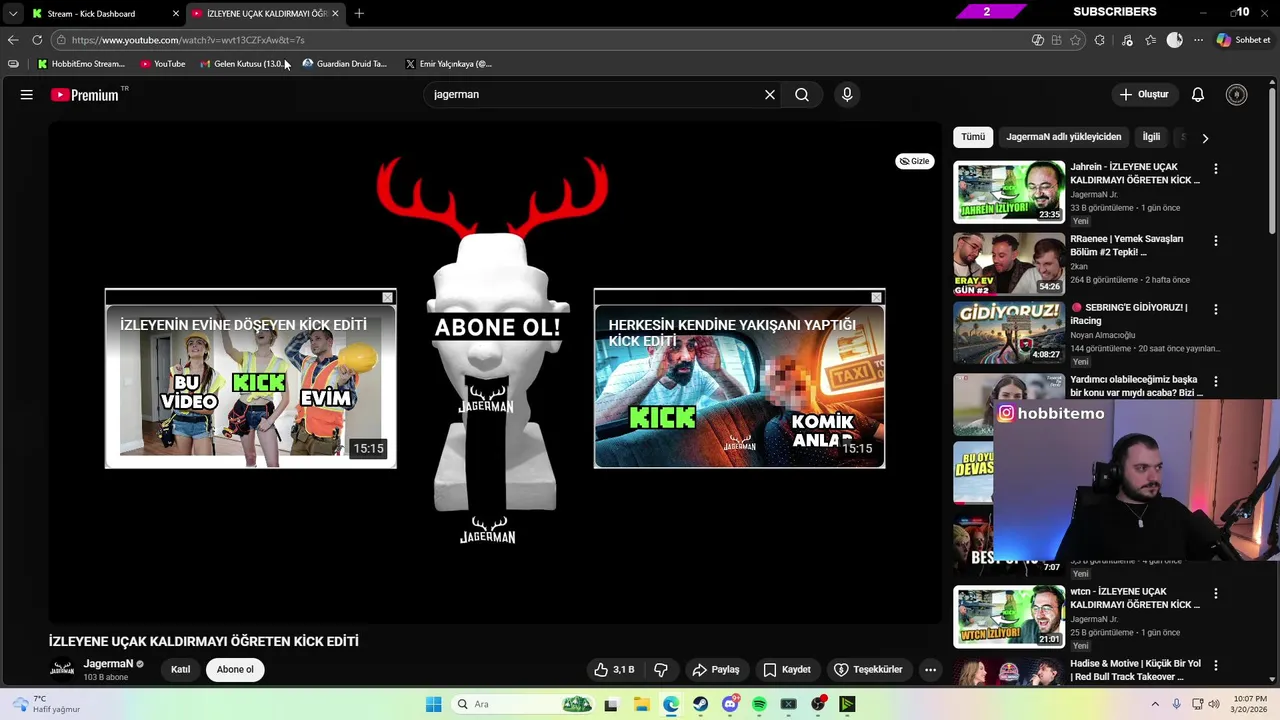Image resolution: width=1280 pixels, height=720 pixels.
Task: Open the more actions ellipsis under the video
Action: (930, 669)
